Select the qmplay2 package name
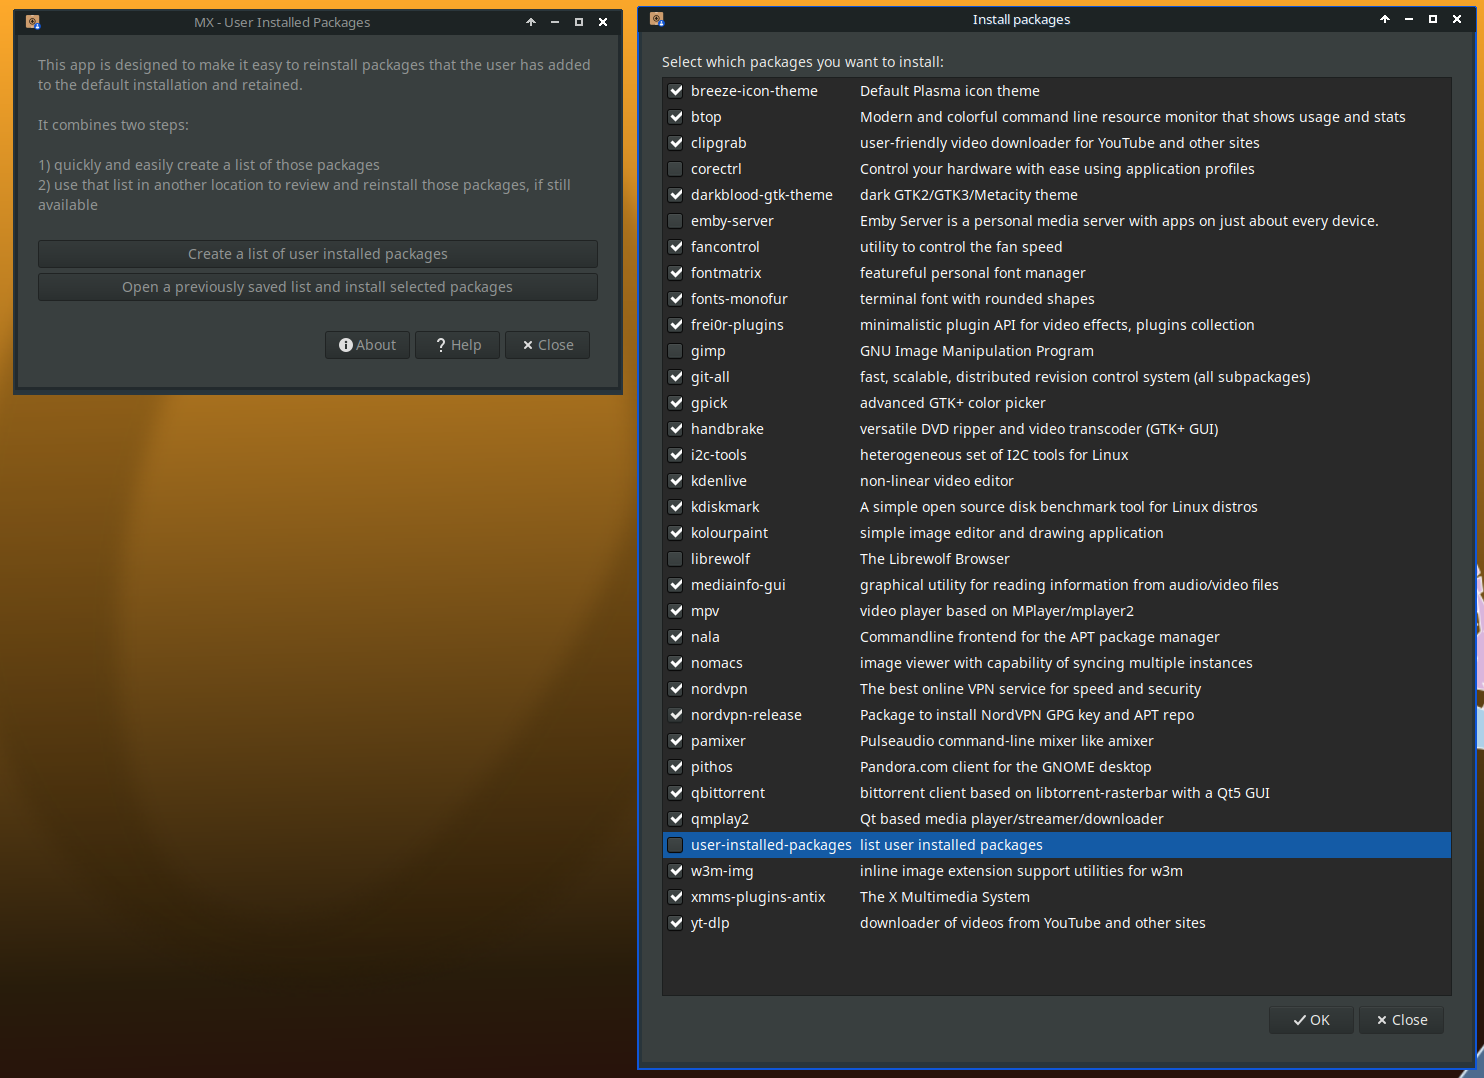Screen dimensions: 1484x1078 point(719,819)
